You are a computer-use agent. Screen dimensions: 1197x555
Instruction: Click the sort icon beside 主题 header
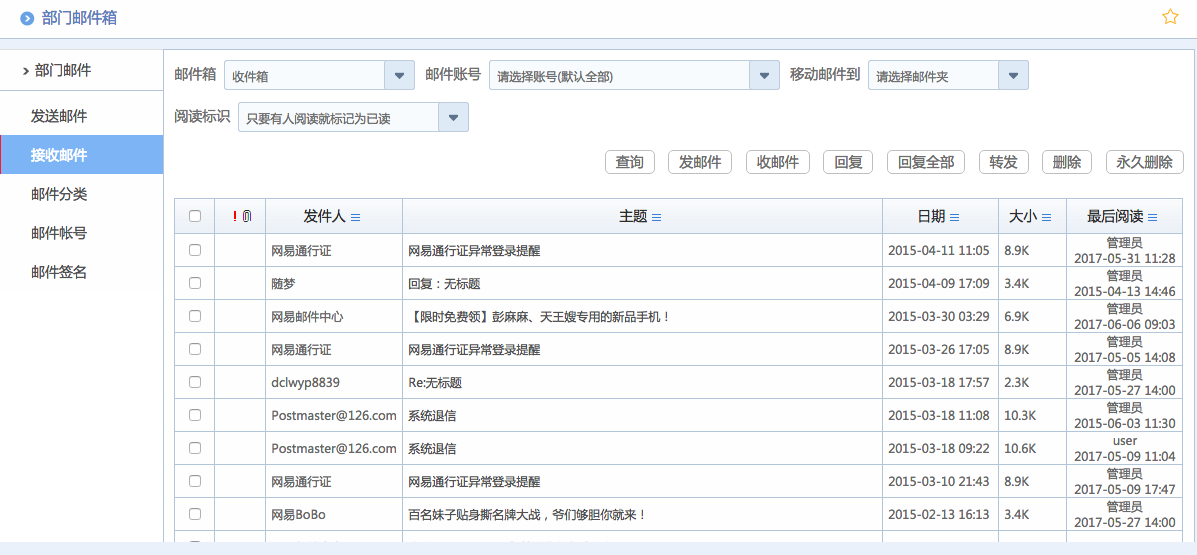click(657, 217)
